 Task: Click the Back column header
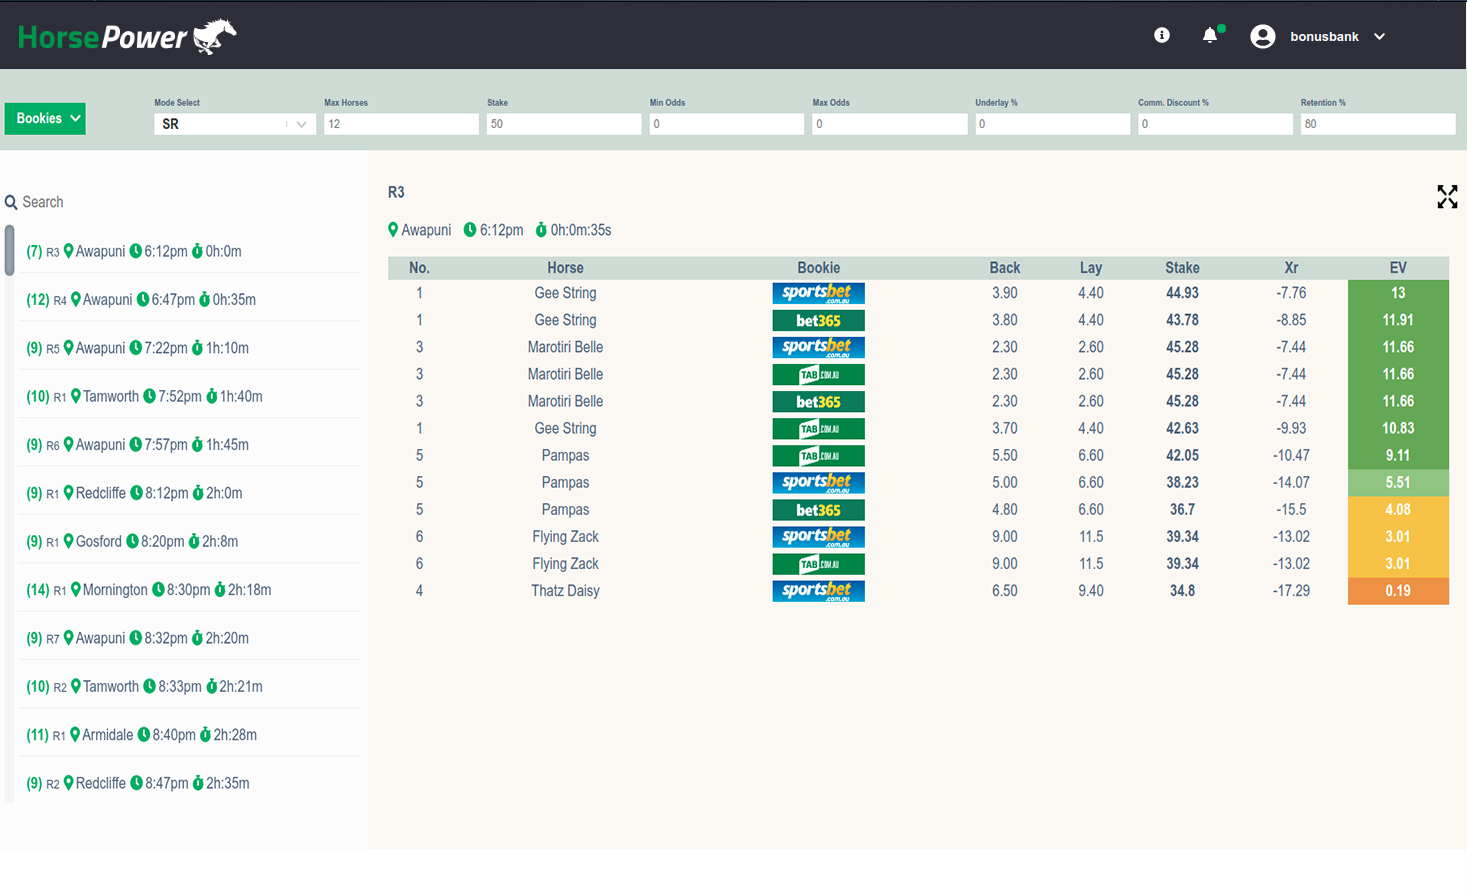coord(1005,268)
